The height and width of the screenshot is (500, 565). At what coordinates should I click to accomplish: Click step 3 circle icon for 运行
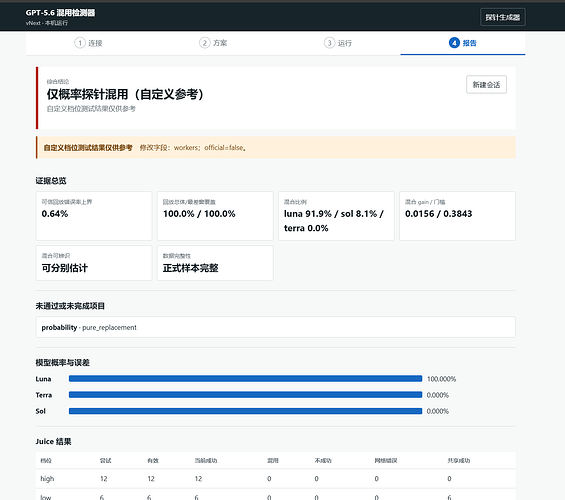coord(329,43)
